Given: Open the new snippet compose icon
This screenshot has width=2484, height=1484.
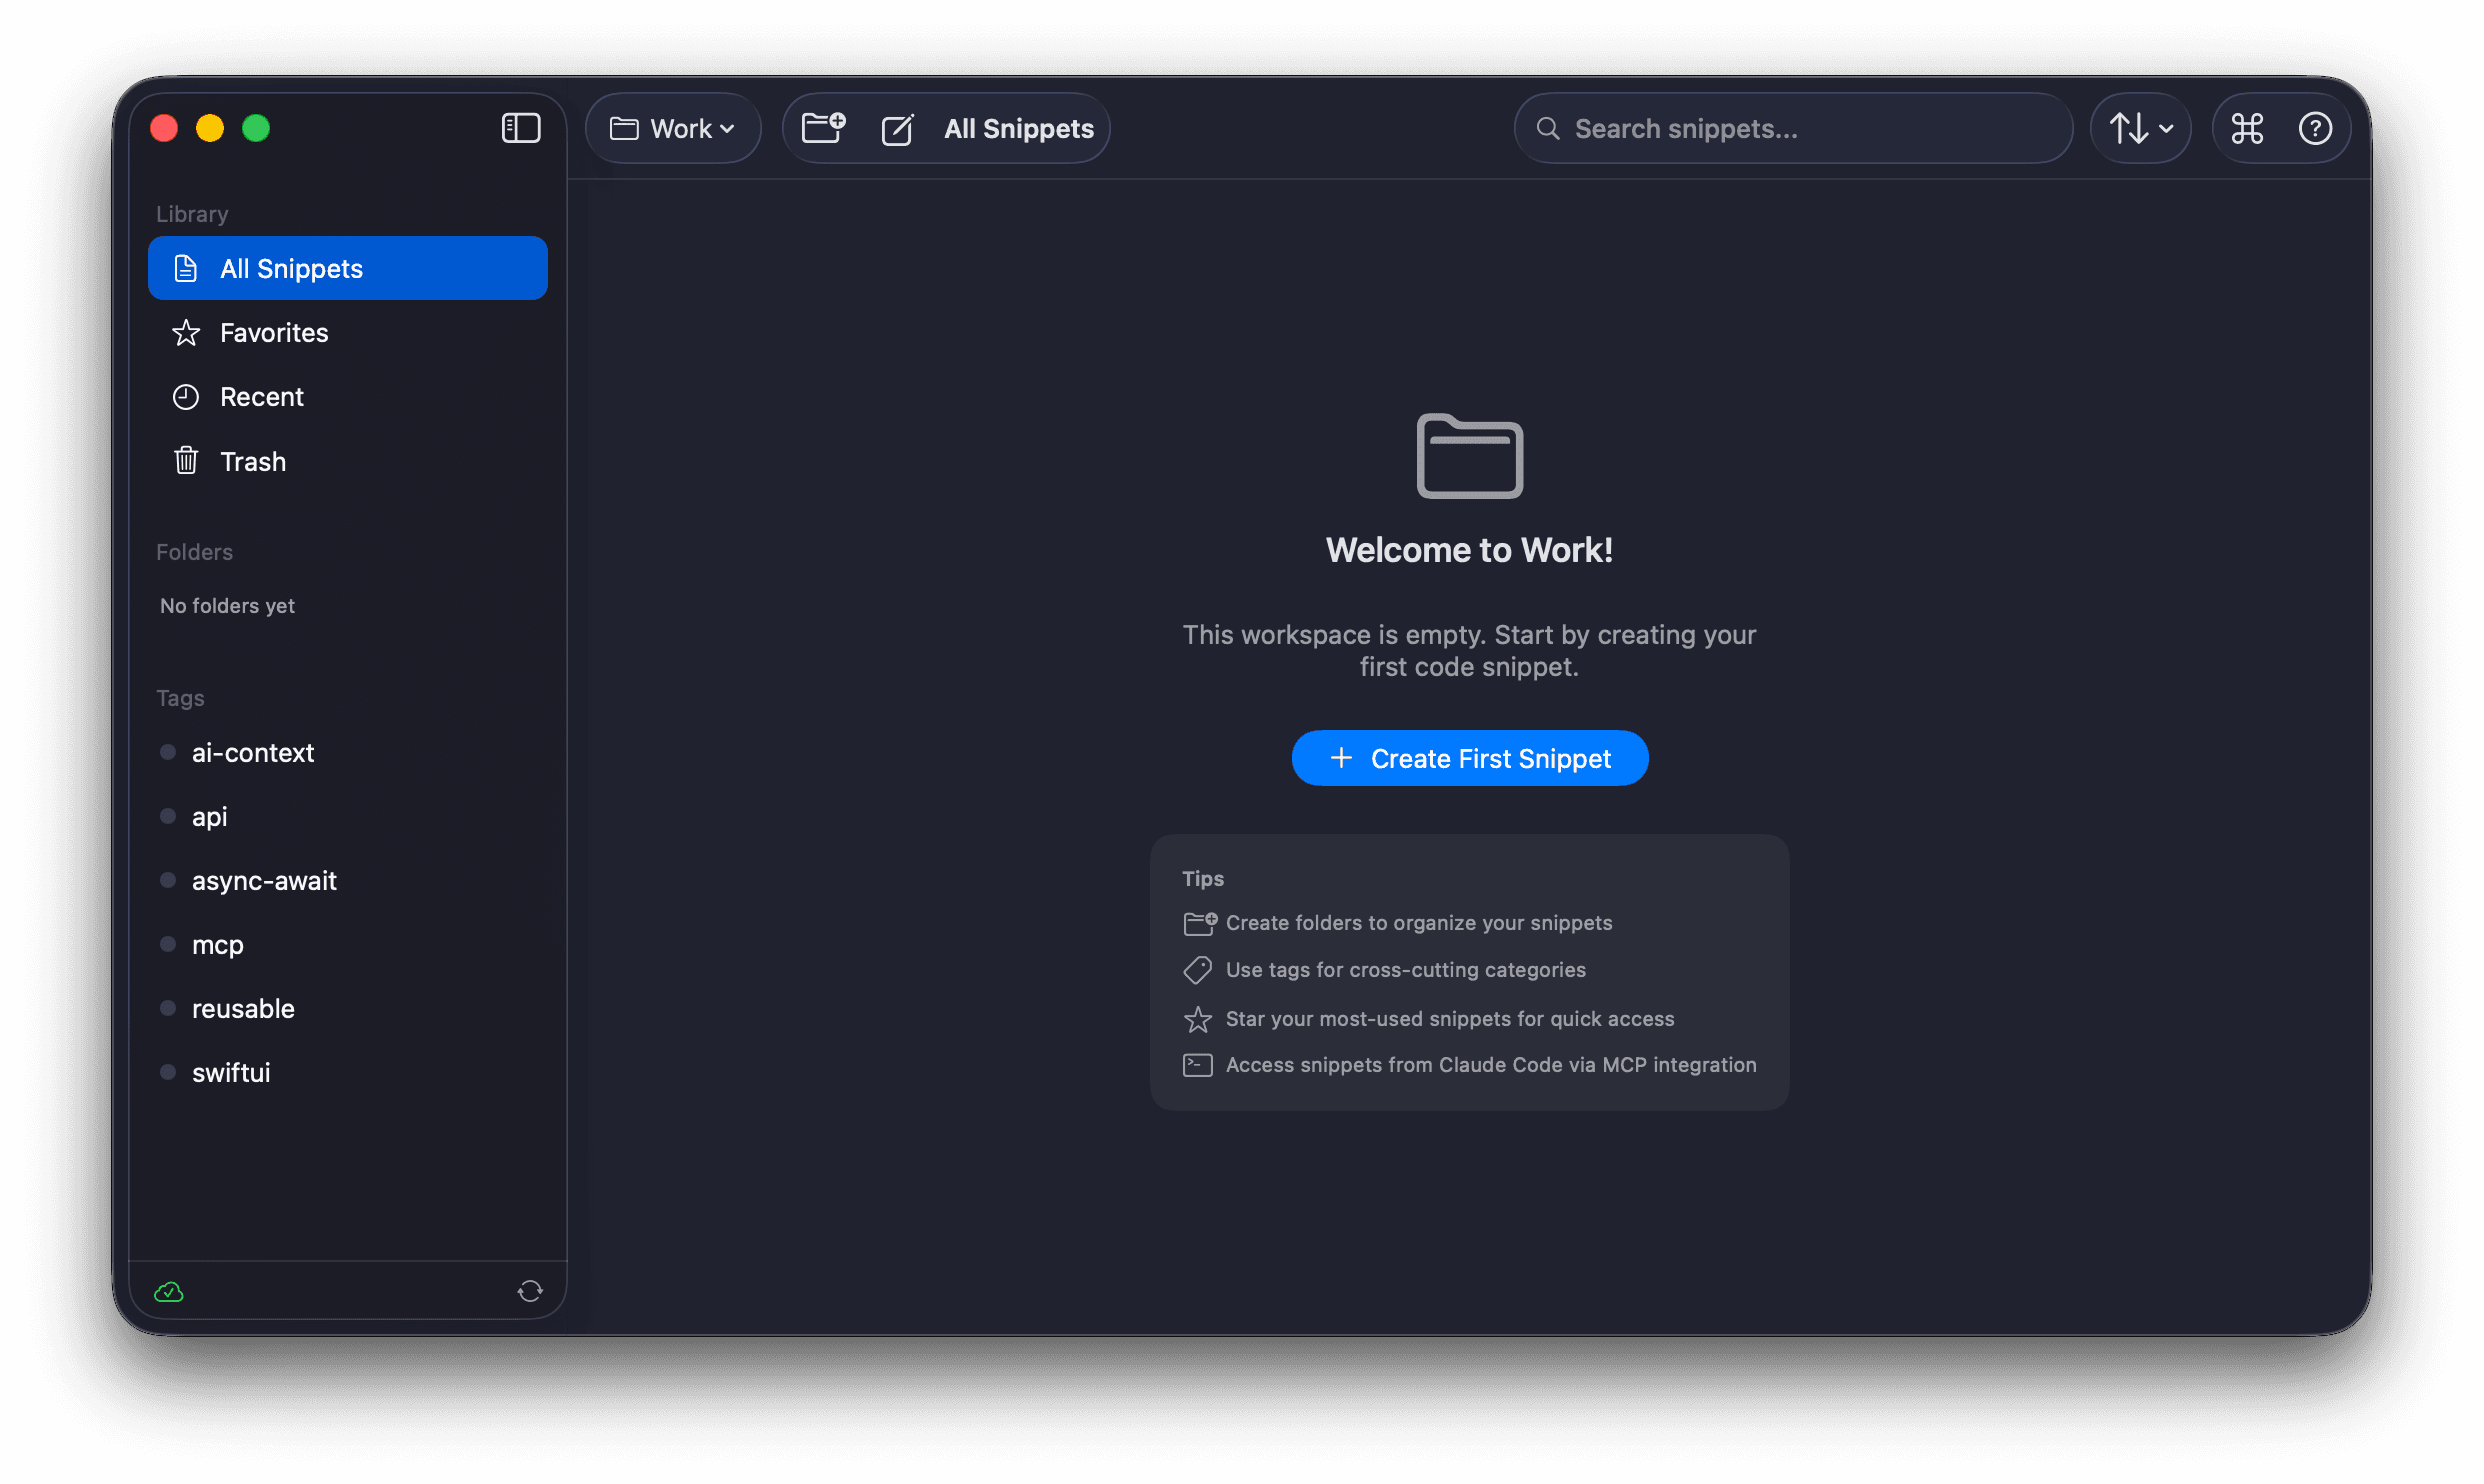Looking at the screenshot, I should point(898,129).
